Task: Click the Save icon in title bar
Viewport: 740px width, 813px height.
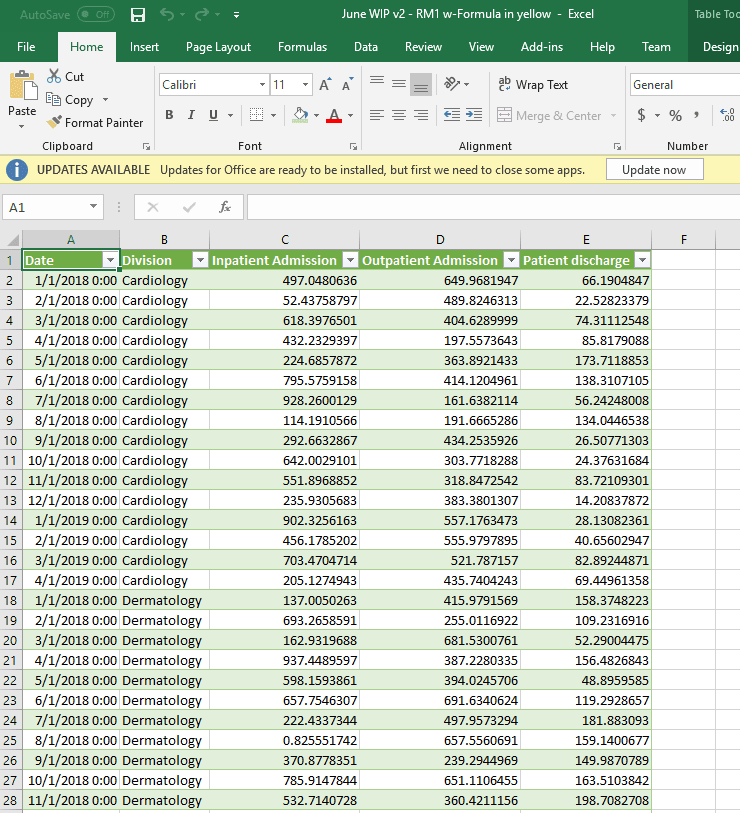Action: coord(137,15)
